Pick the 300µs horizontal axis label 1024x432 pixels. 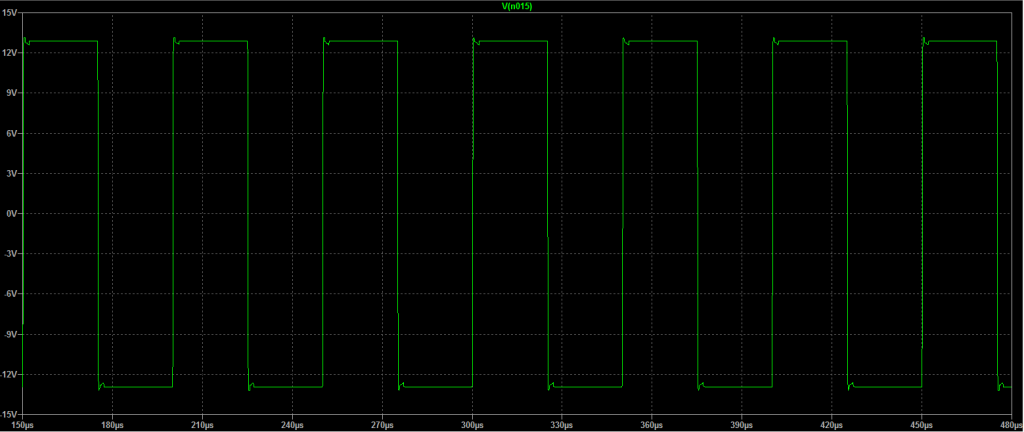tap(473, 424)
